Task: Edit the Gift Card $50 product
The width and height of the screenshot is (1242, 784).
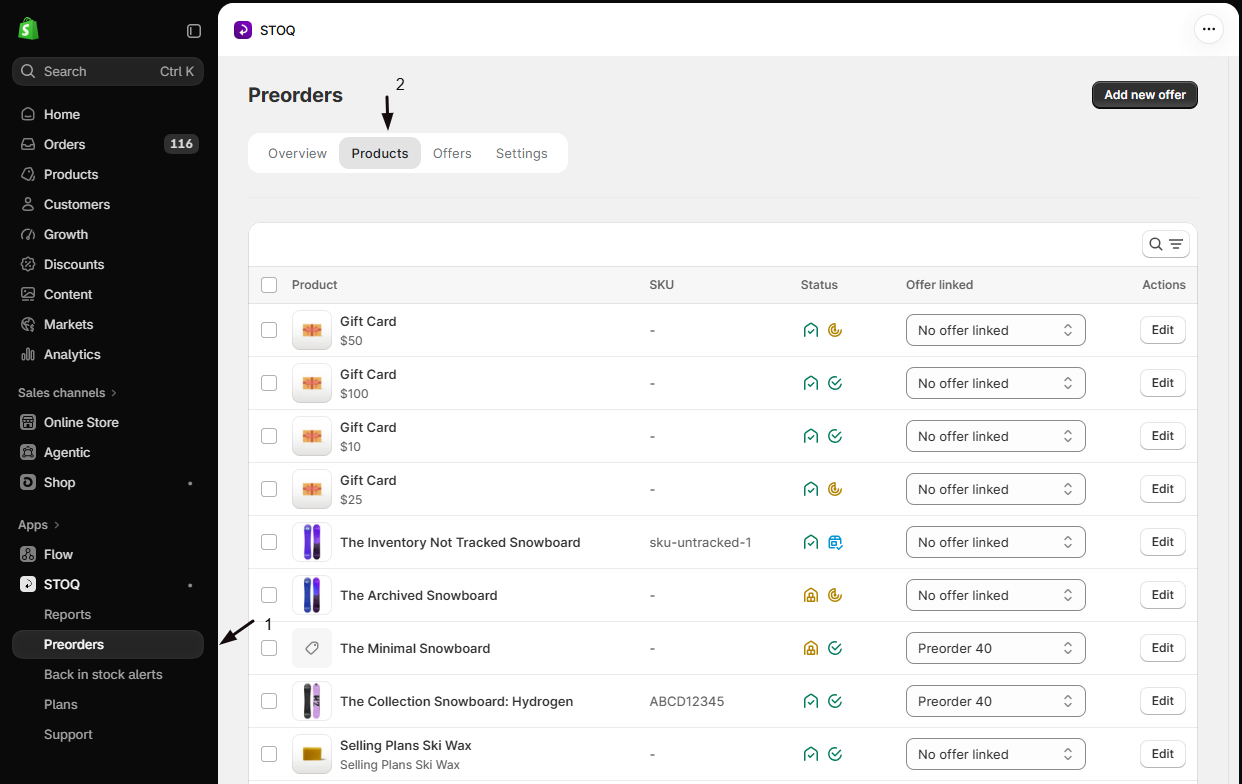Action: [x=1163, y=330]
